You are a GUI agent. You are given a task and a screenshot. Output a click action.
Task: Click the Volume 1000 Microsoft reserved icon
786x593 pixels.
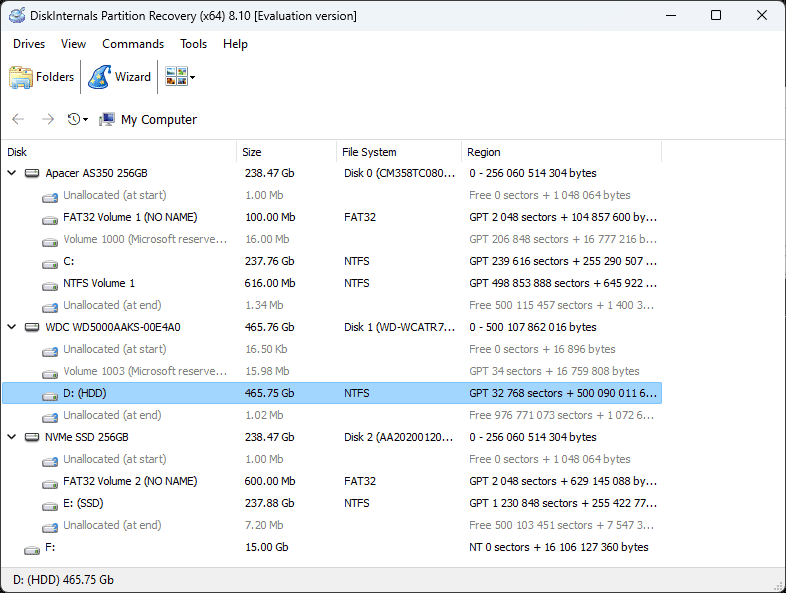(50, 241)
